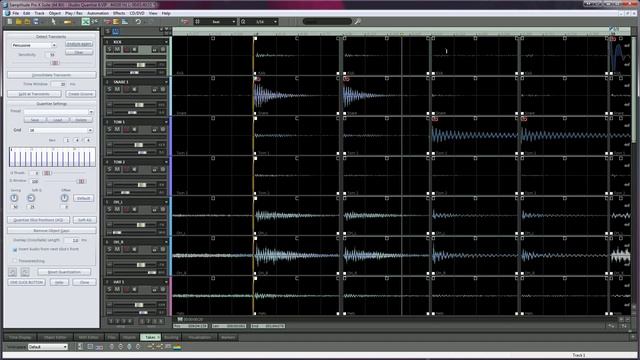Mute the OH_L track
Screen dimensions: 640x360
click(x=117, y=209)
